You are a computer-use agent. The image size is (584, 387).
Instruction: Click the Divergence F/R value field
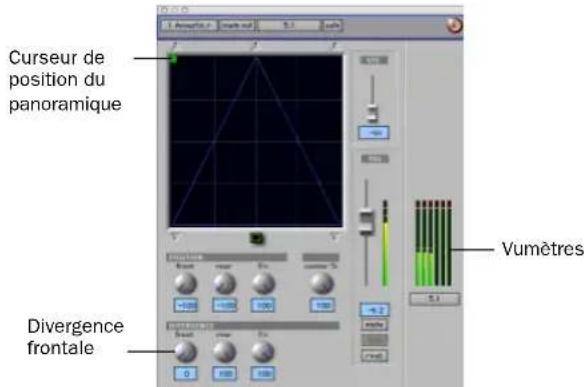point(263,374)
